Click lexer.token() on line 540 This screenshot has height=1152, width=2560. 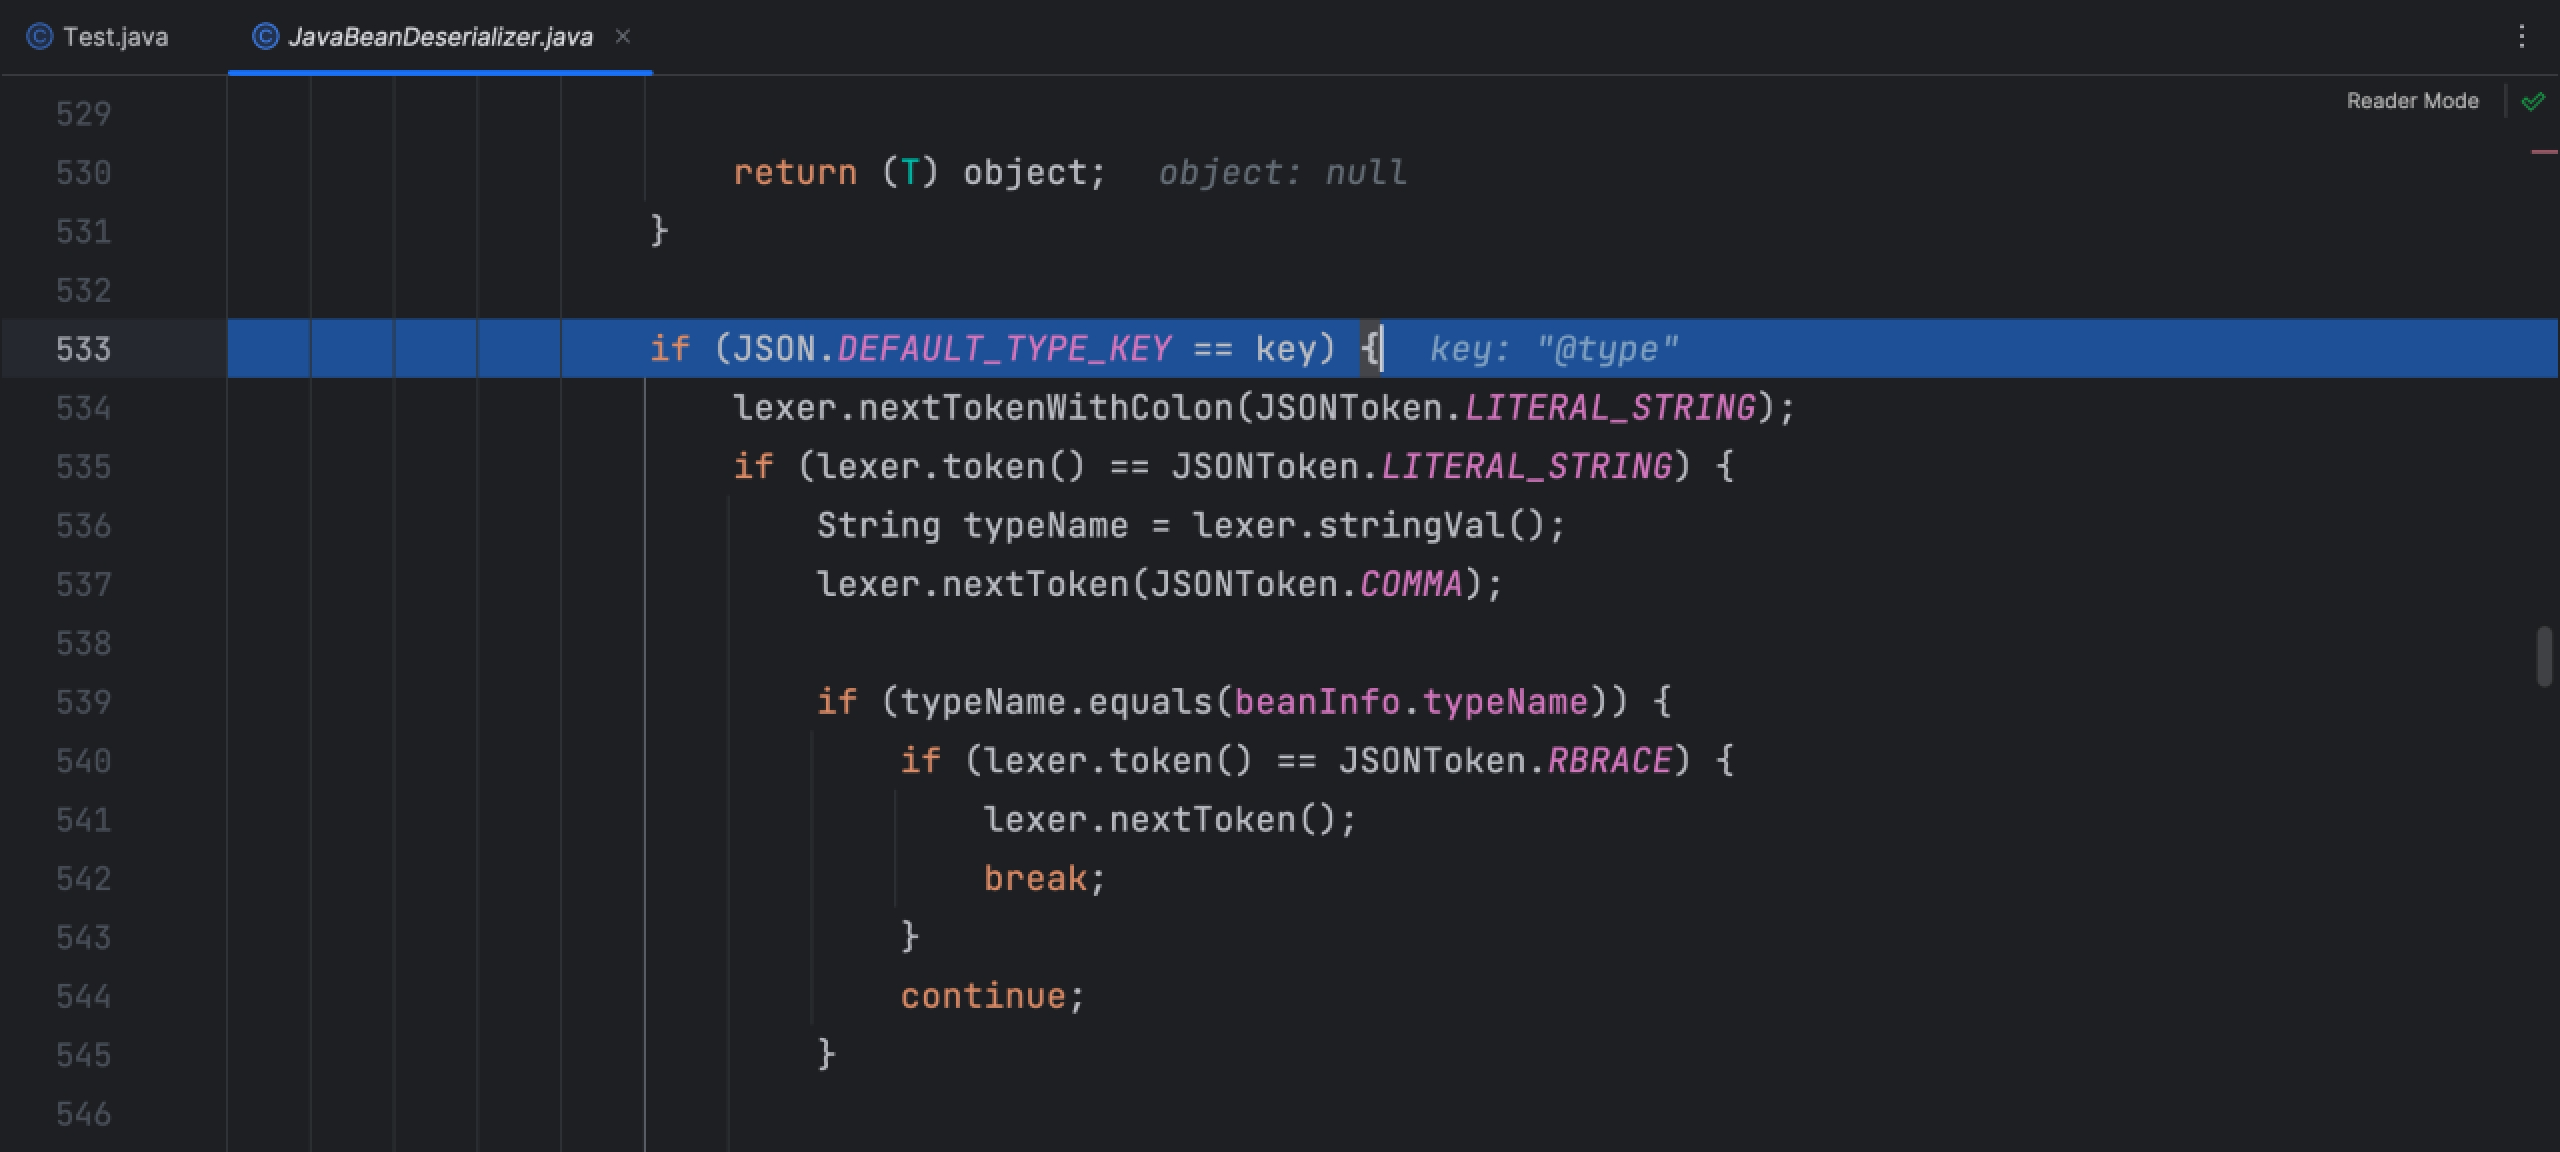[x=1118, y=761]
